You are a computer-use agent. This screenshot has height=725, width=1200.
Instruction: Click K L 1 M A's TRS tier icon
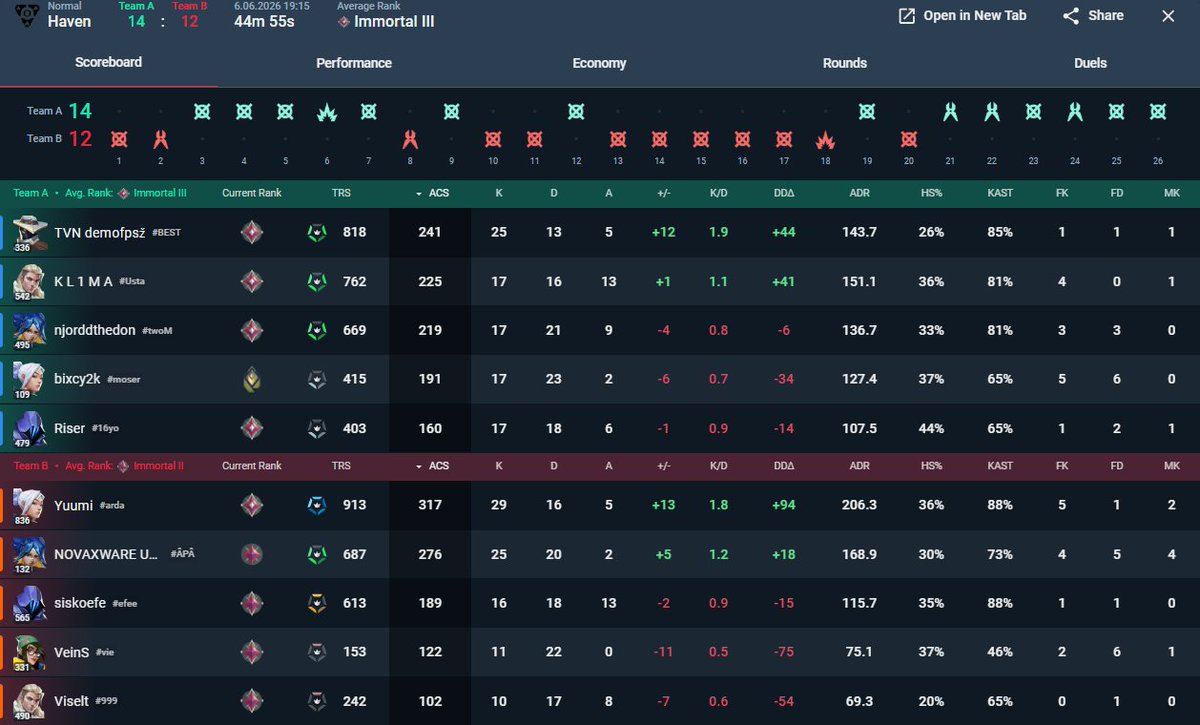316,281
